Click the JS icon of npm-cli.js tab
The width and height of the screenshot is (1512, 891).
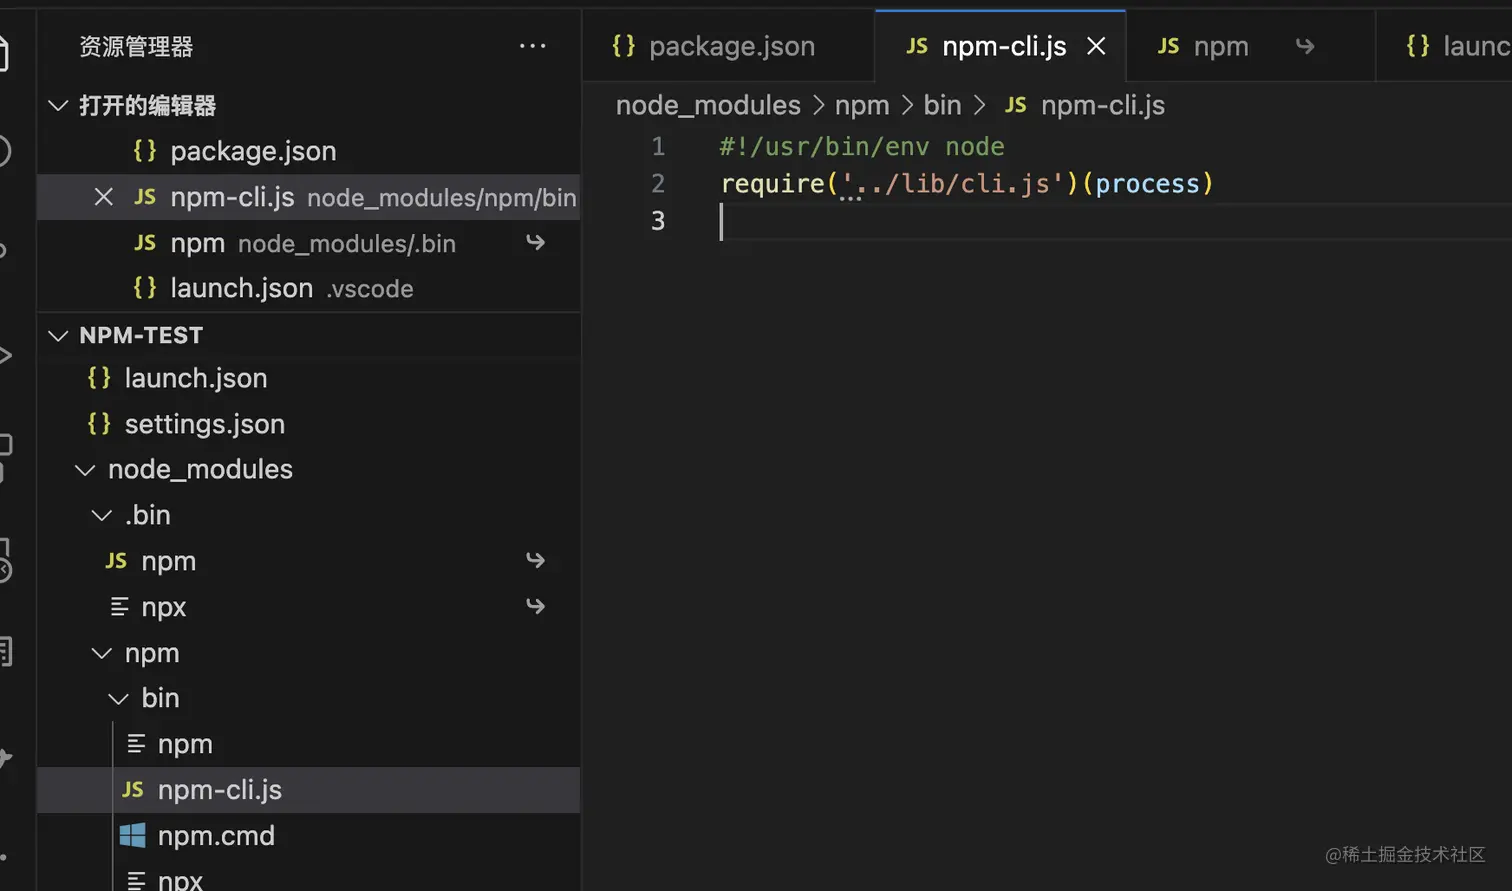[x=917, y=46]
